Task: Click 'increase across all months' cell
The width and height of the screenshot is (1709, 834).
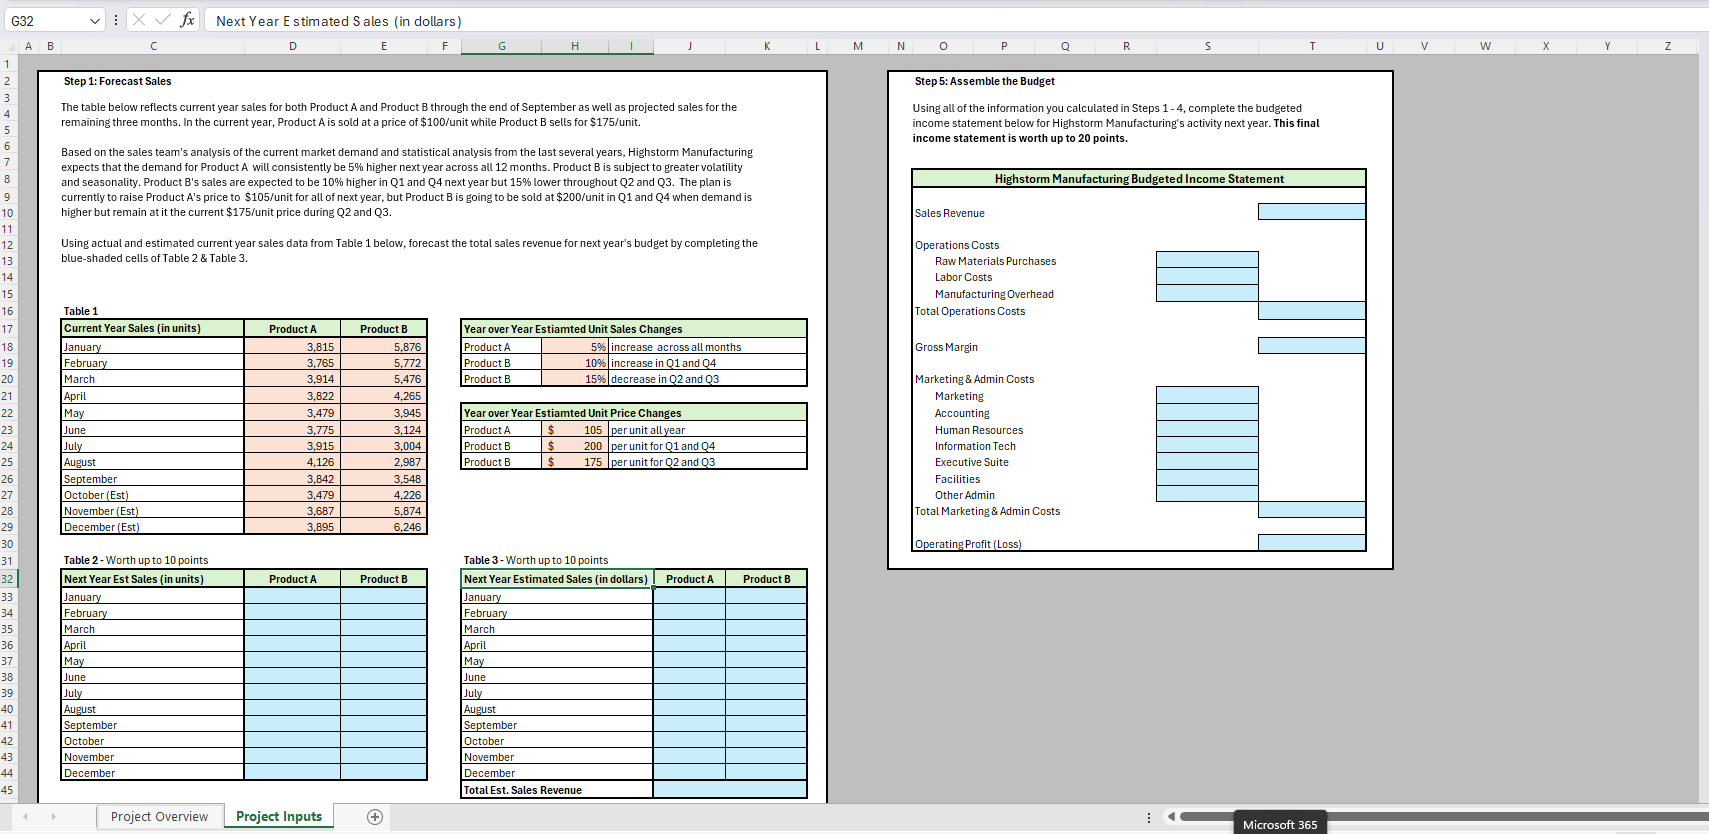Action: (x=708, y=347)
